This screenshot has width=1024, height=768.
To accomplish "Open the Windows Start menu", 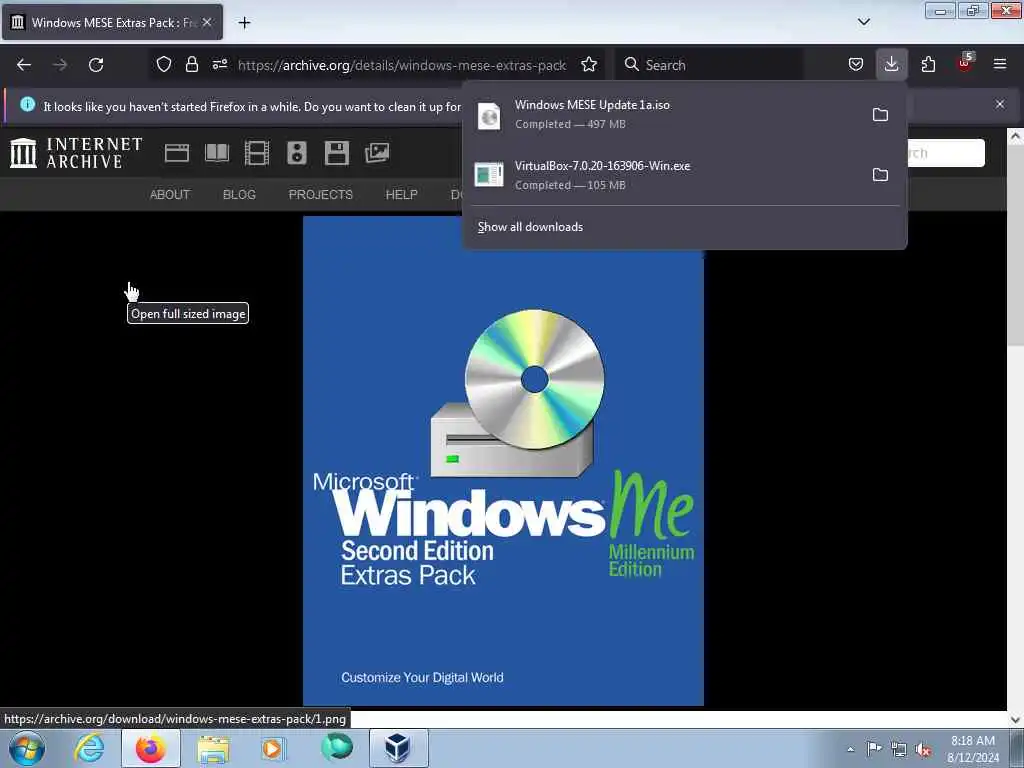I will pos(27,748).
